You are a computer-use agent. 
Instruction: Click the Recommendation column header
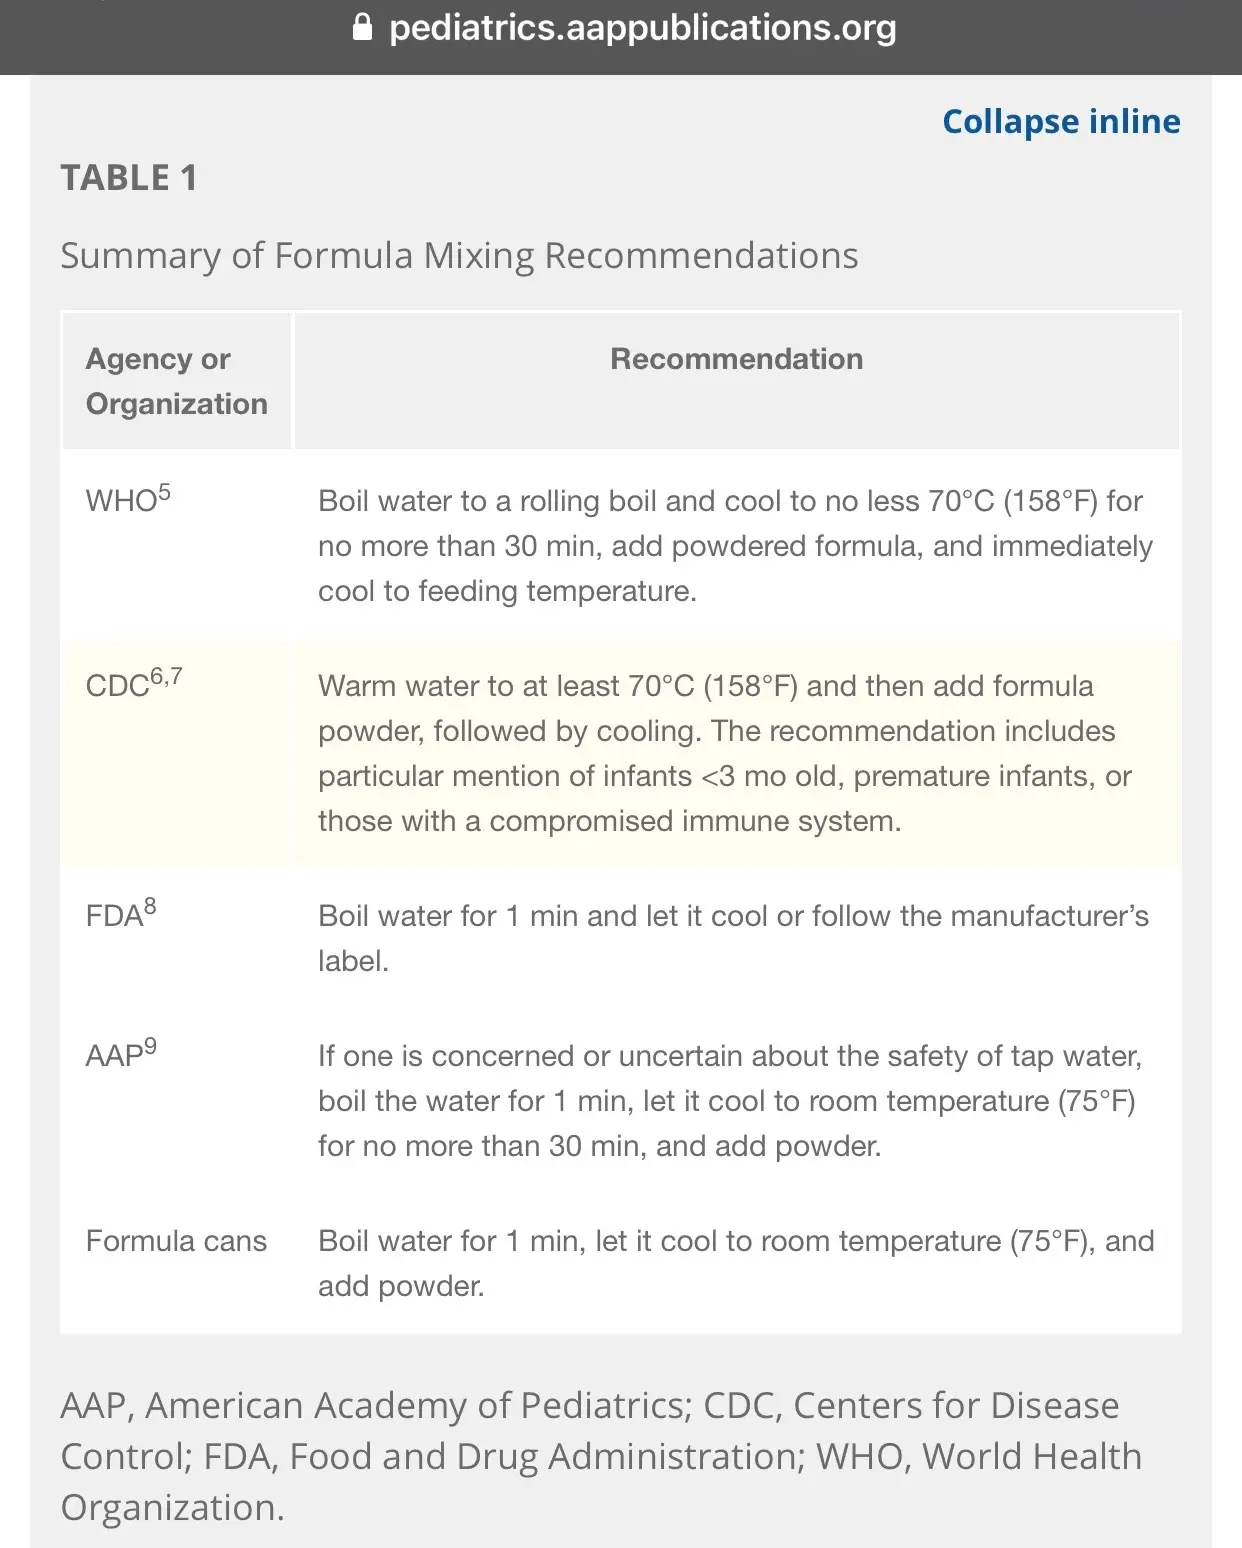point(737,359)
